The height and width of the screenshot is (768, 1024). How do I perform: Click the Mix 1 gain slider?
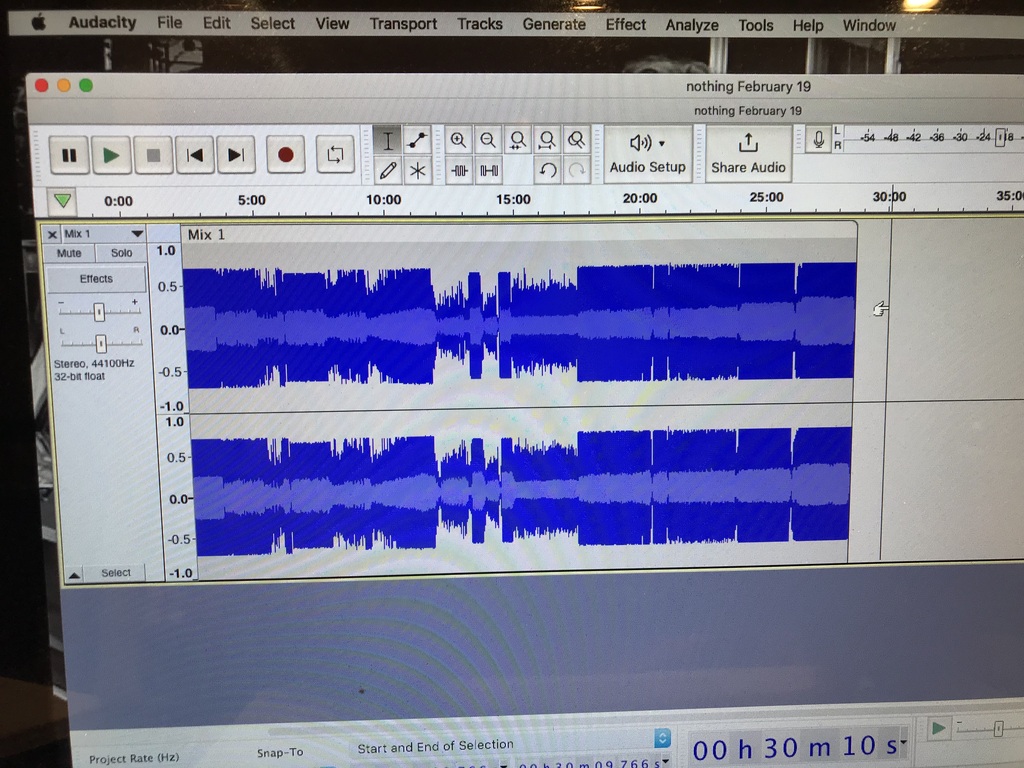coord(99,312)
